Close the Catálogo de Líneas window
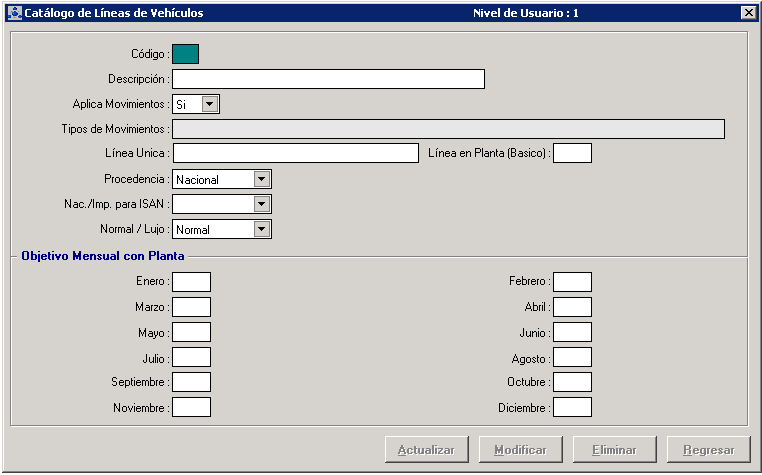 click(x=747, y=13)
